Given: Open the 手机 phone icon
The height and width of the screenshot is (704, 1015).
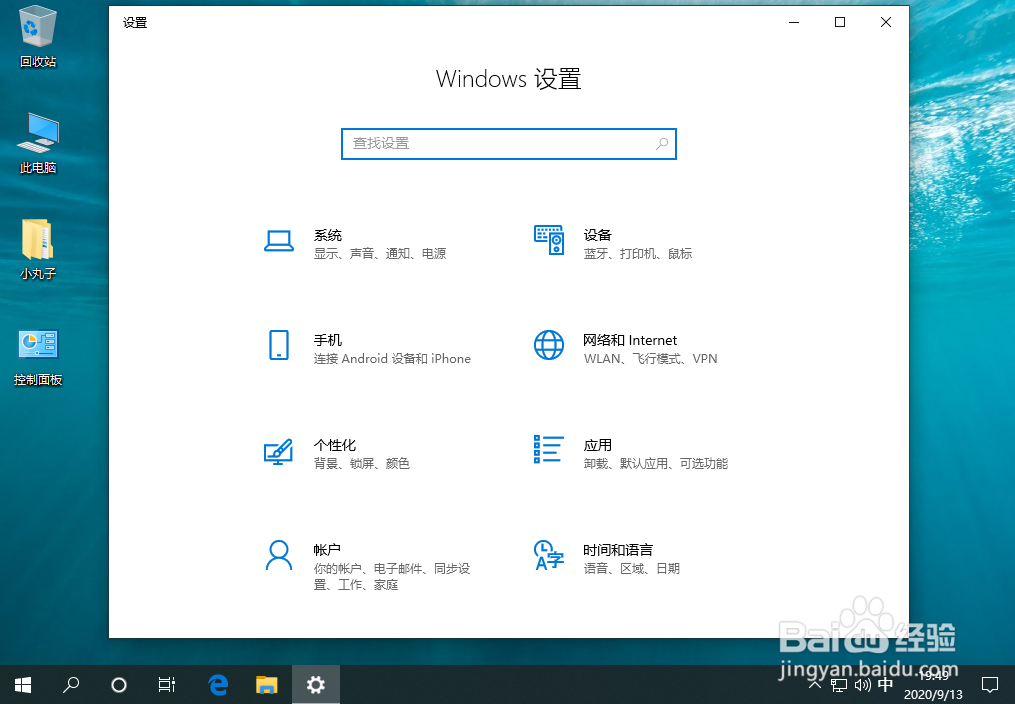Looking at the screenshot, I should click(279, 345).
